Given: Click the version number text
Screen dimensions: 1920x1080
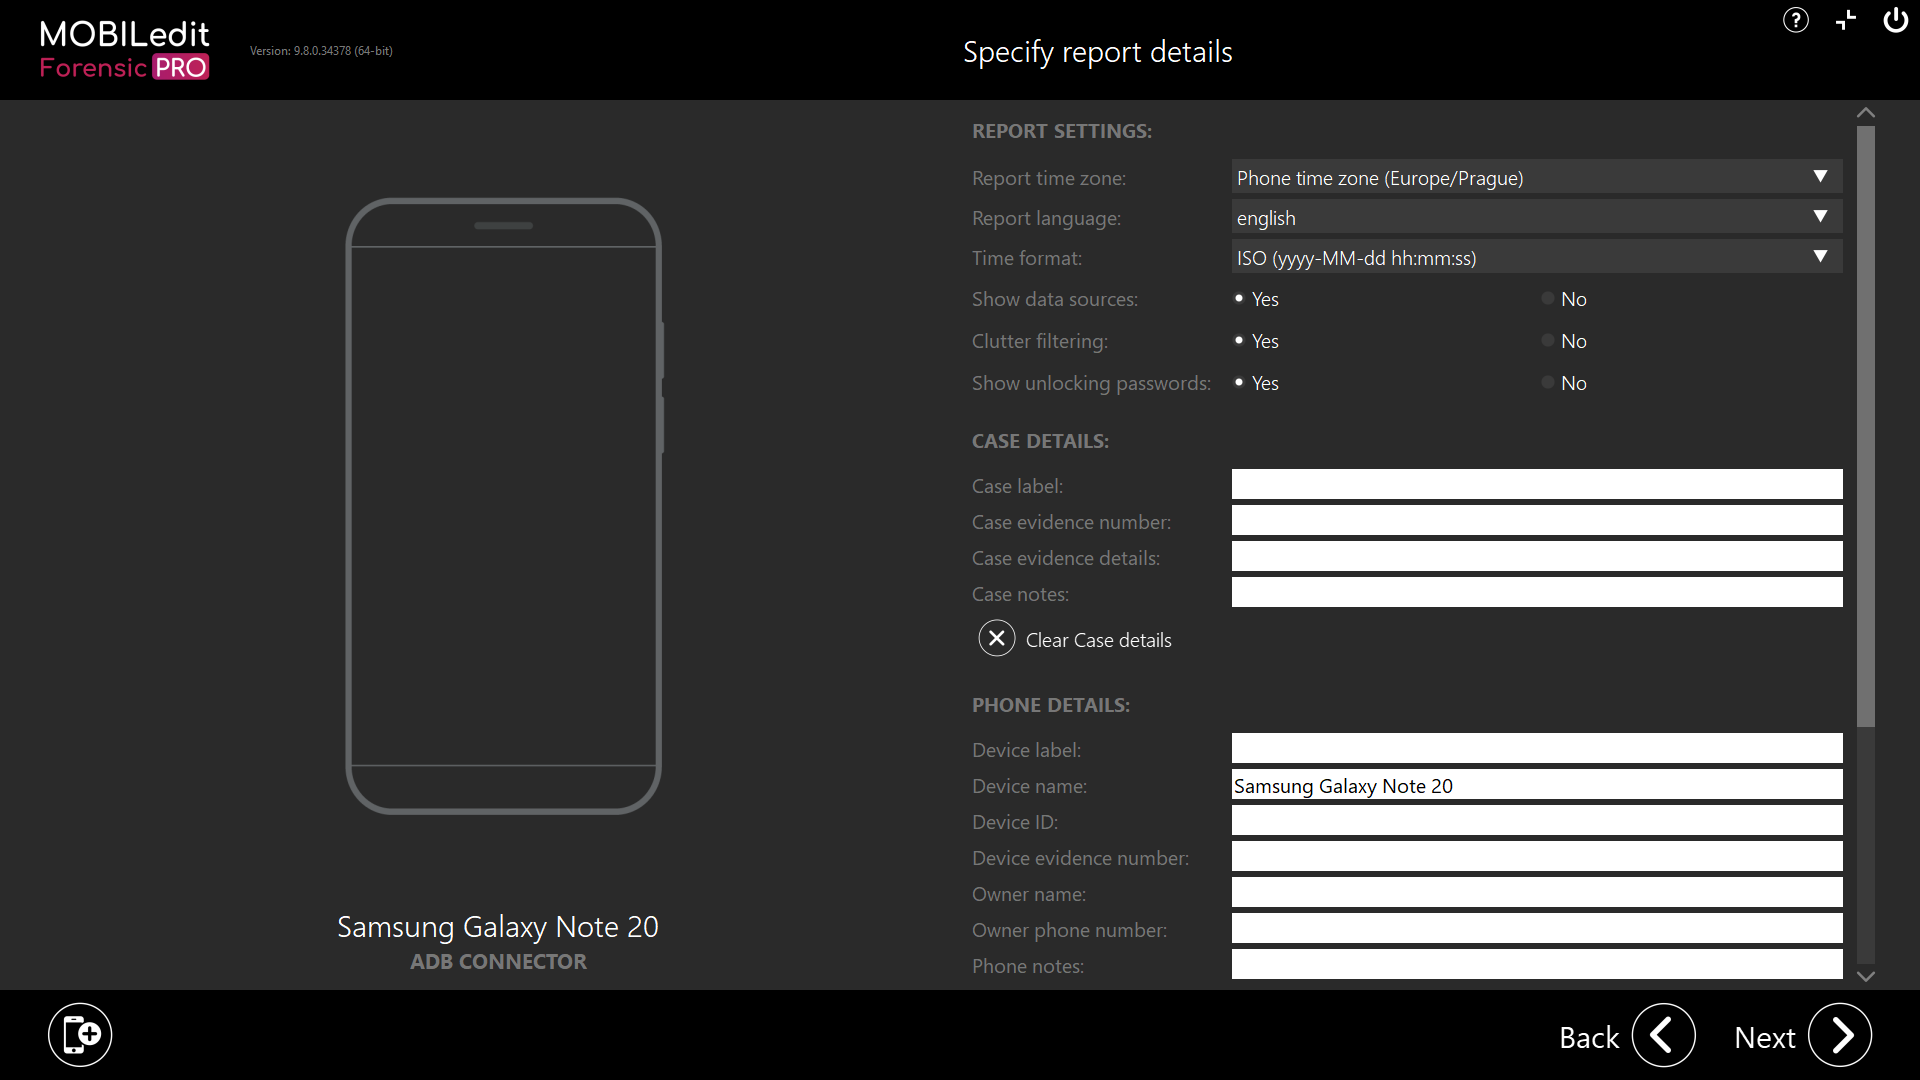Looking at the screenshot, I should [x=321, y=51].
